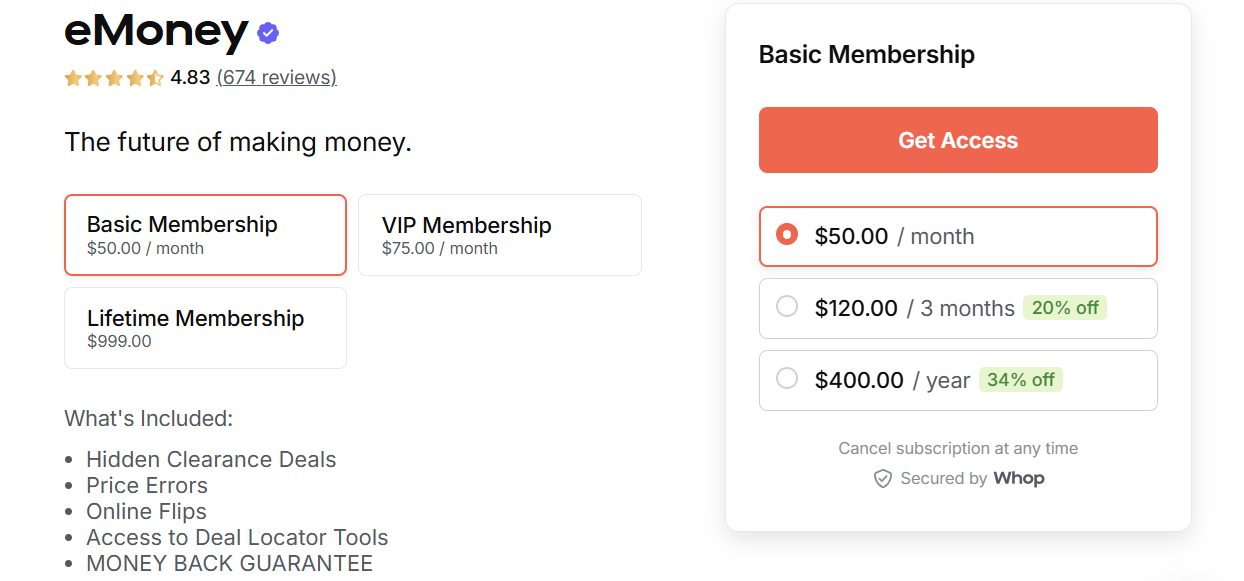This screenshot has height=581, width=1244.
Task: Select the Lifetime Membership plan
Action: [x=205, y=327]
